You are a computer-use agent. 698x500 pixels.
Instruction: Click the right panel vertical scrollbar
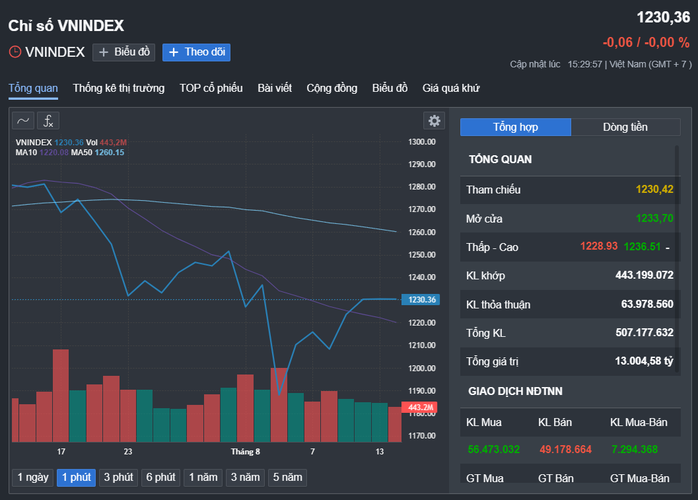pyautogui.click(x=677, y=258)
